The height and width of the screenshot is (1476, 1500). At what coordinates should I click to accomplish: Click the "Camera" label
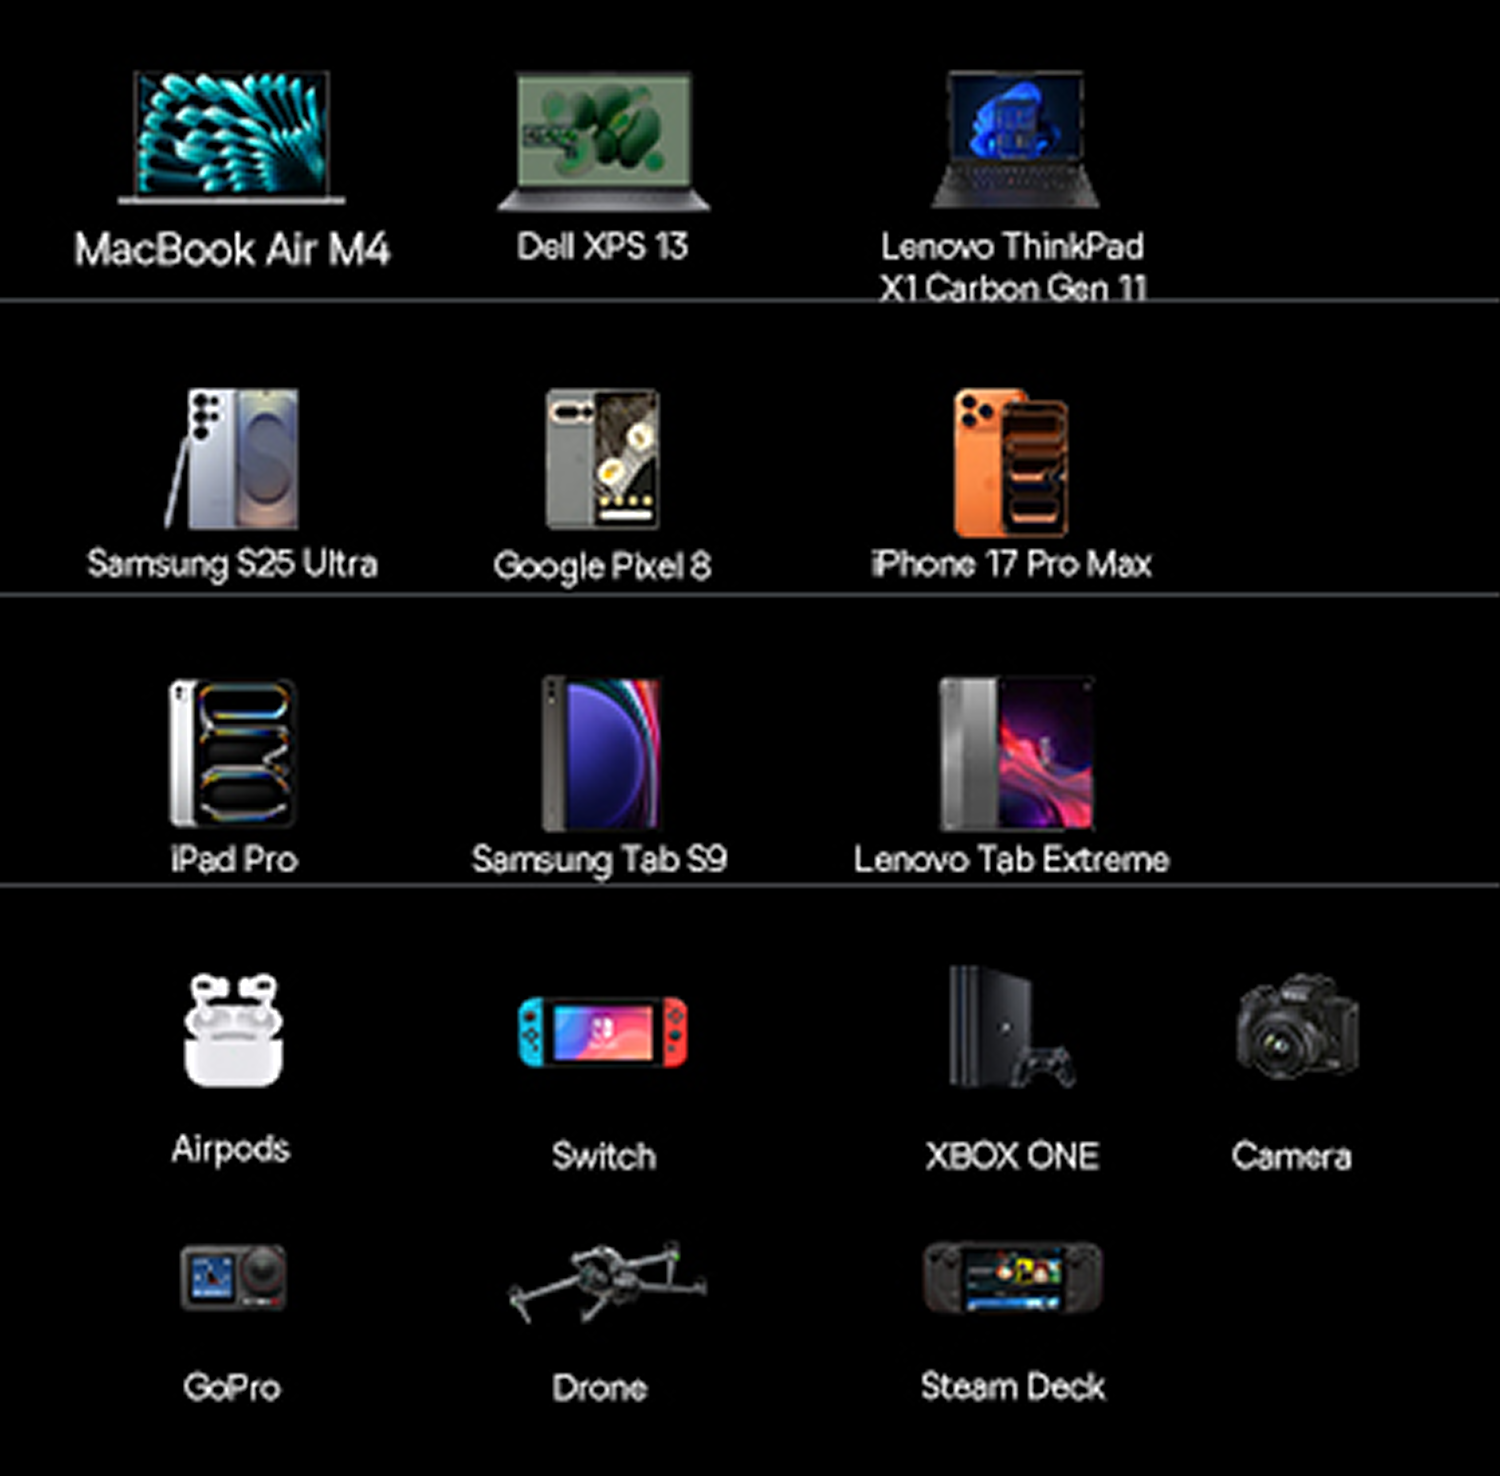[x=1291, y=1156]
